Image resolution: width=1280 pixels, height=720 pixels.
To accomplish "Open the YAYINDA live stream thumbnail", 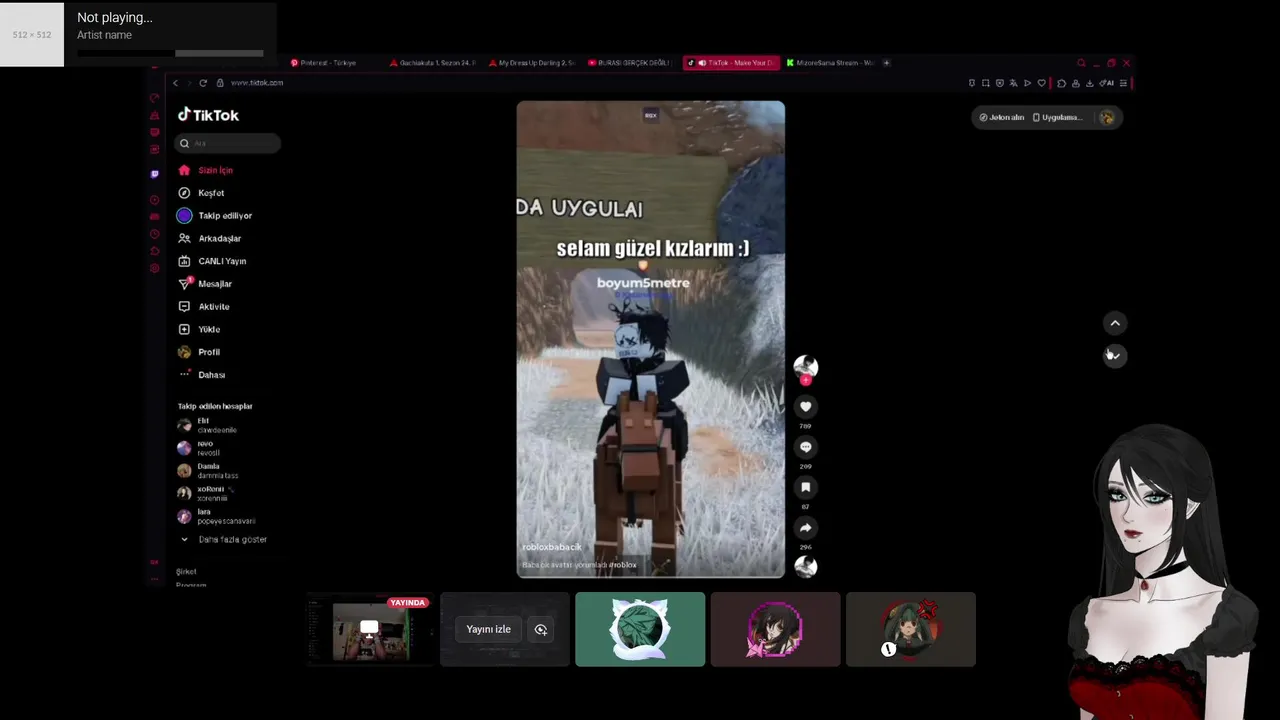I will [x=370, y=630].
